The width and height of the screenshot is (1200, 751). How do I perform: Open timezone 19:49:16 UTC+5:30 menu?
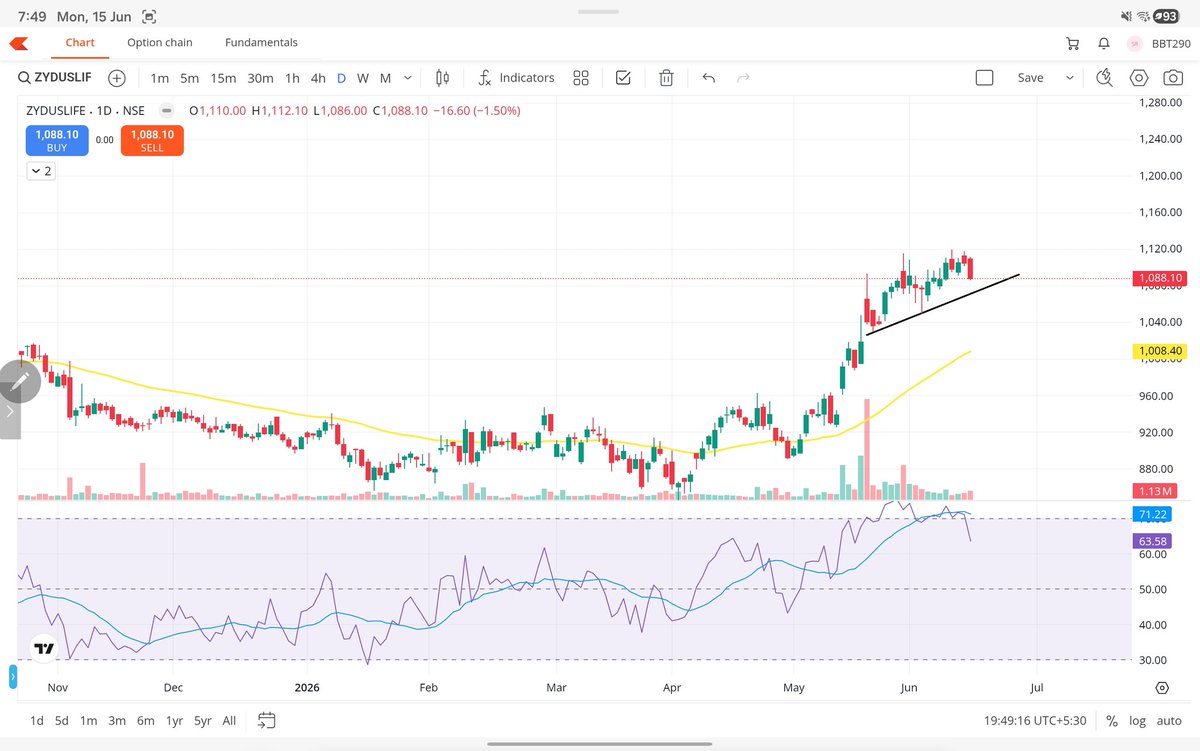pos(1035,721)
